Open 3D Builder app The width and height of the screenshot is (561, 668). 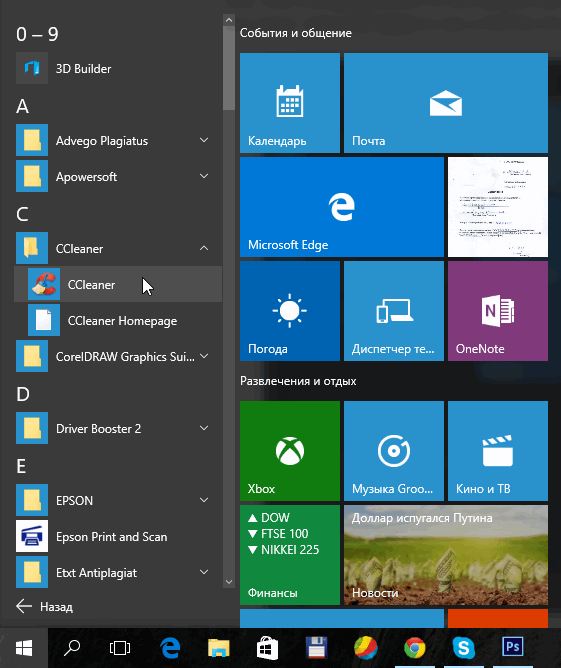118,69
